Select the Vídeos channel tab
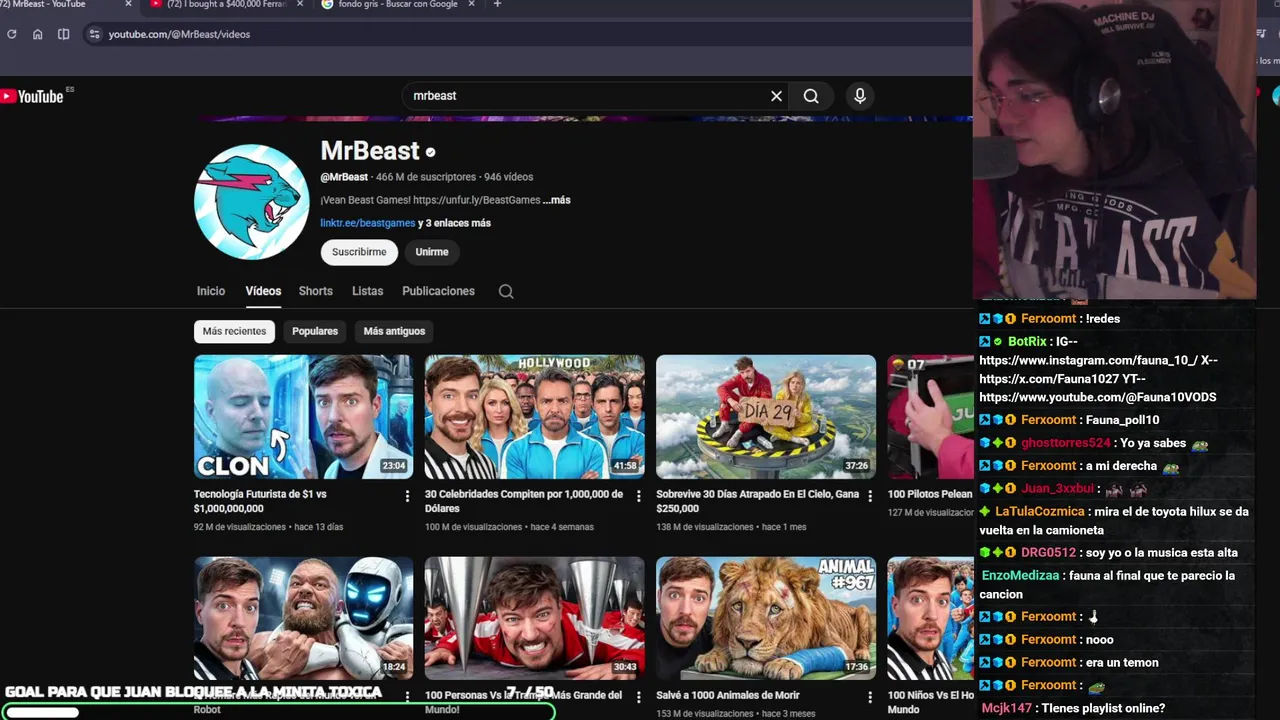This screenshot has height=720, width=1280. tap(263, 291)
